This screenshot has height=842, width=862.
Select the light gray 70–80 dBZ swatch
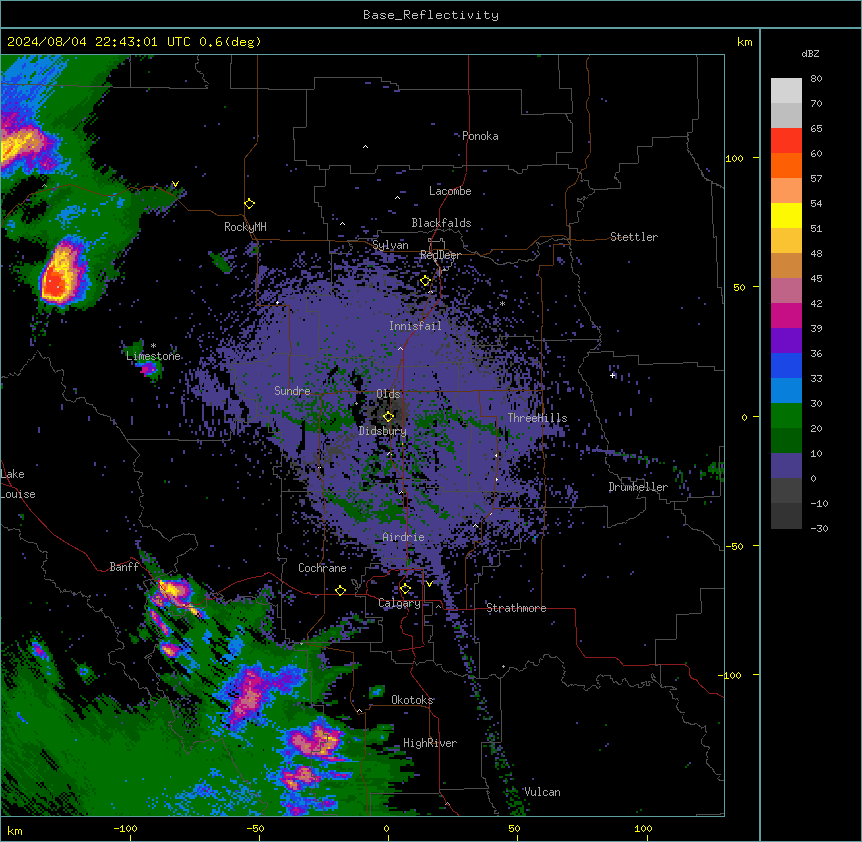pyautogui.click(x=786, y=91)
